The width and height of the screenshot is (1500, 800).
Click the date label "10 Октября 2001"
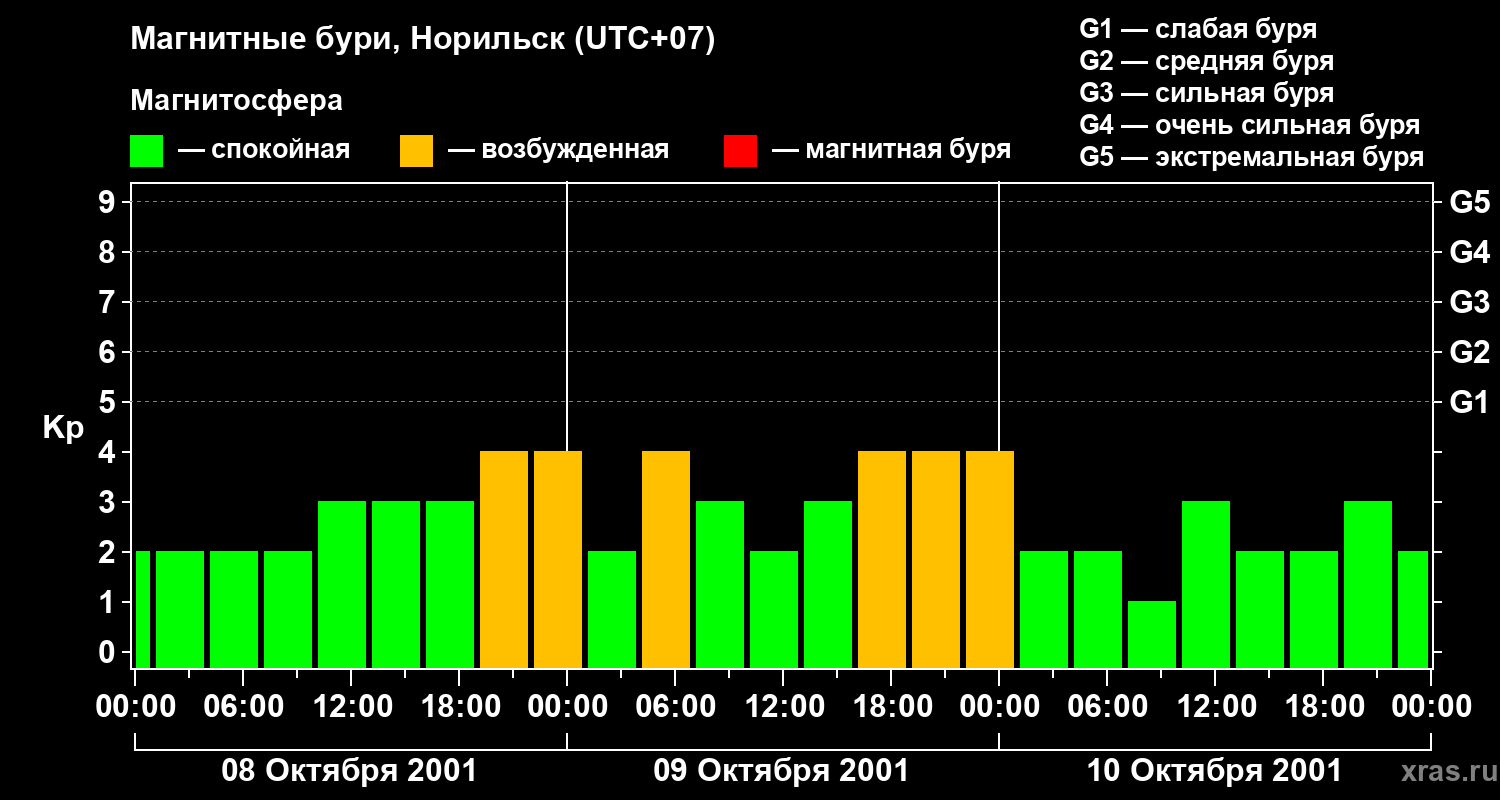pyautogui.click(x=1214, y=771)
